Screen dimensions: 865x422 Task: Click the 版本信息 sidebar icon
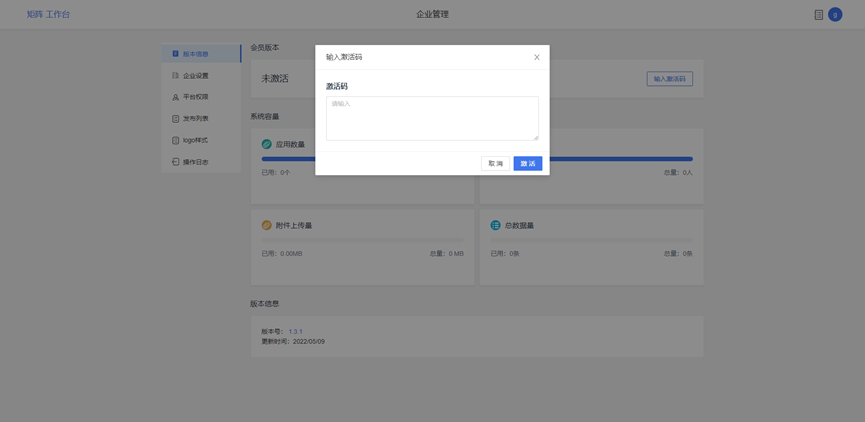pyautogui.click(x=175, y=54)
